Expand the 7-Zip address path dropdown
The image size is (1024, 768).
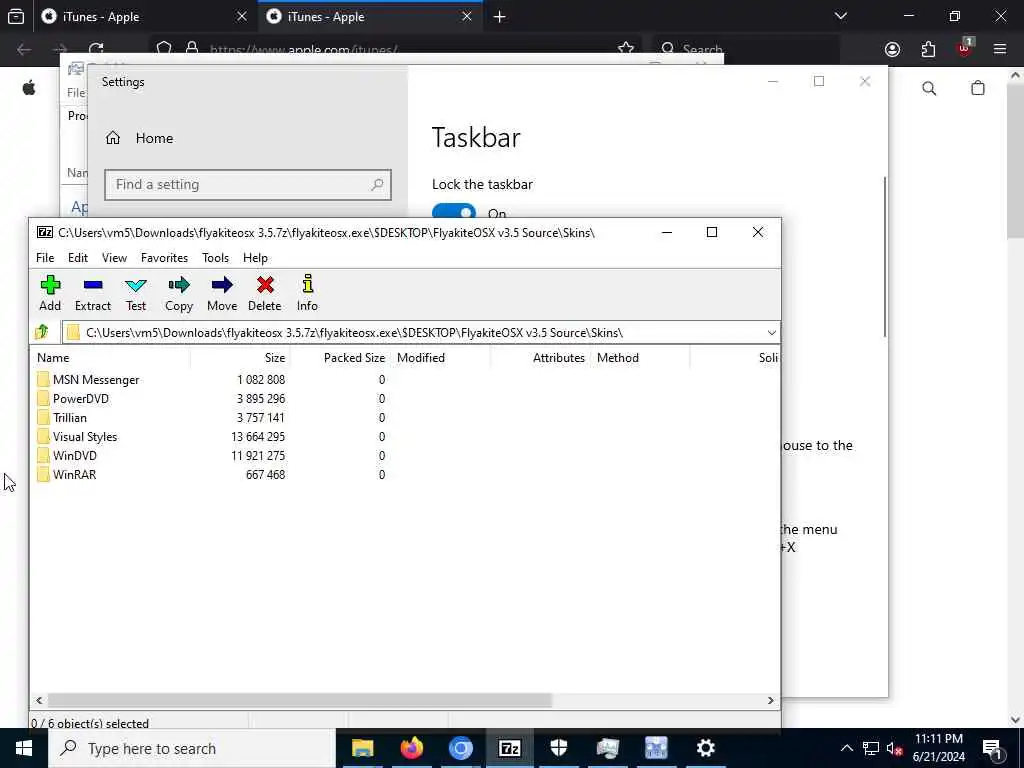click(771, 333)
